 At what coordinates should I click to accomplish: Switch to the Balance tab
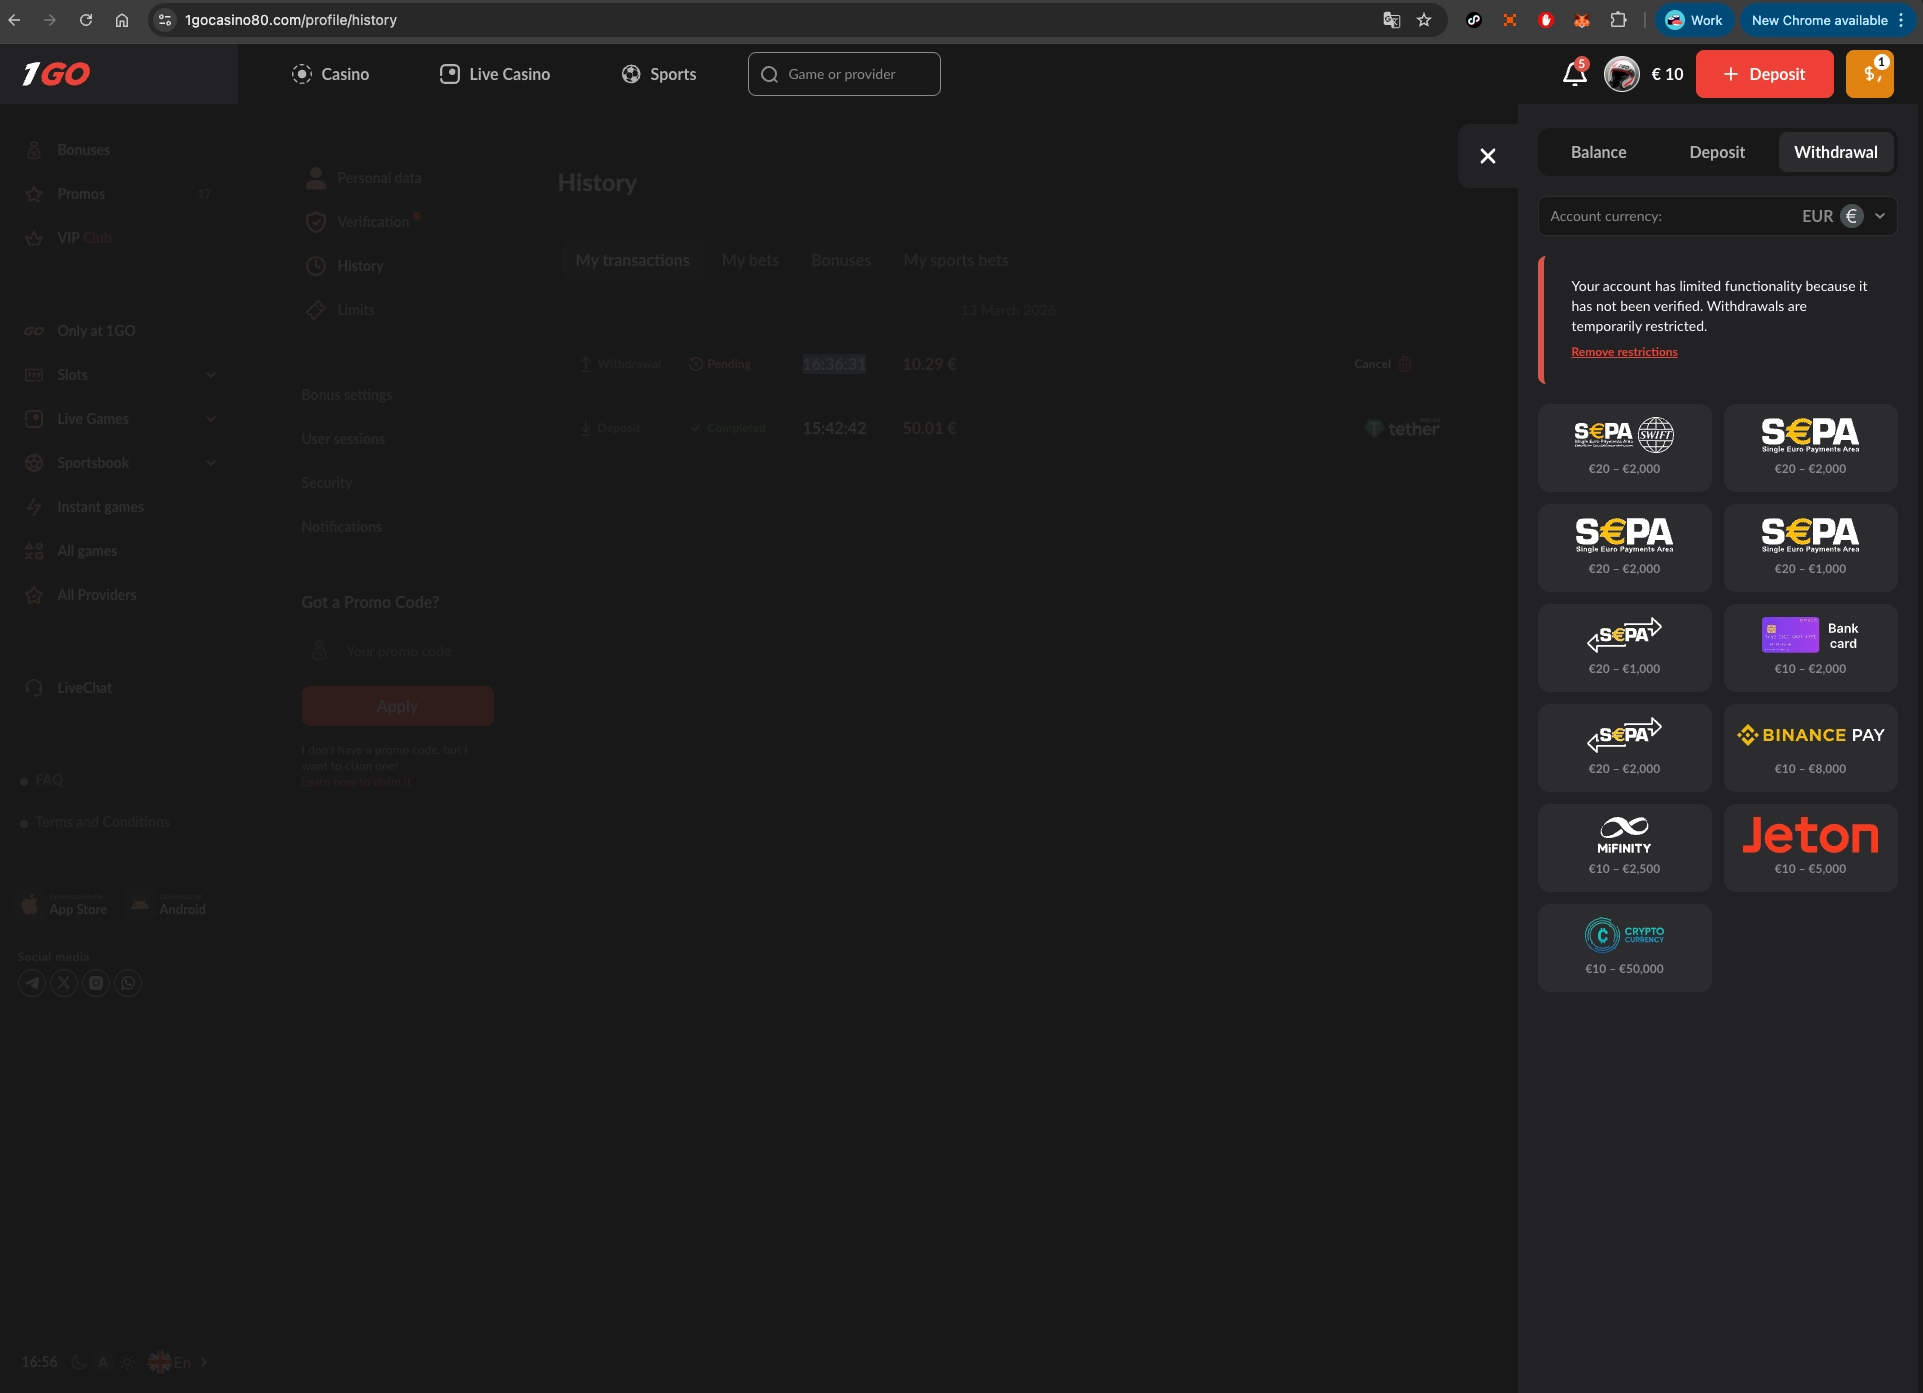point(1598,152)
